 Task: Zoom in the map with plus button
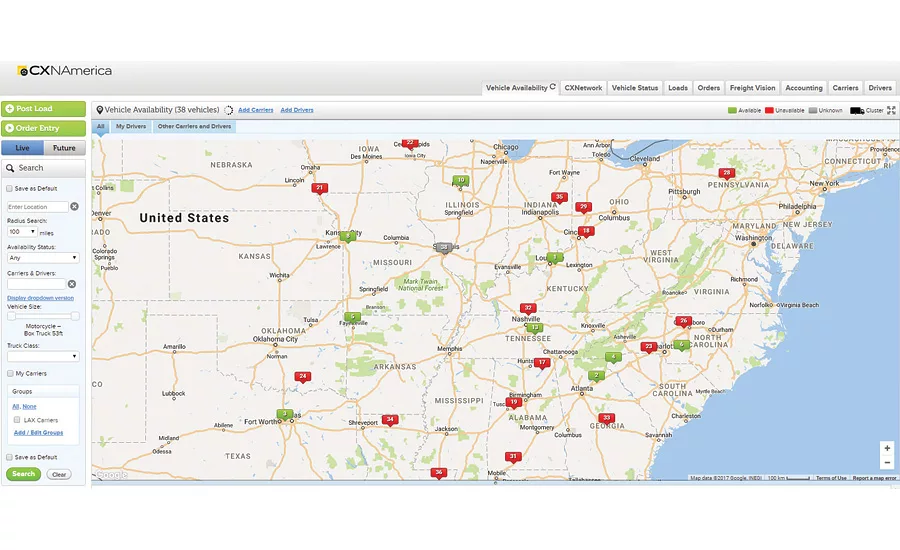coord(887,448)
